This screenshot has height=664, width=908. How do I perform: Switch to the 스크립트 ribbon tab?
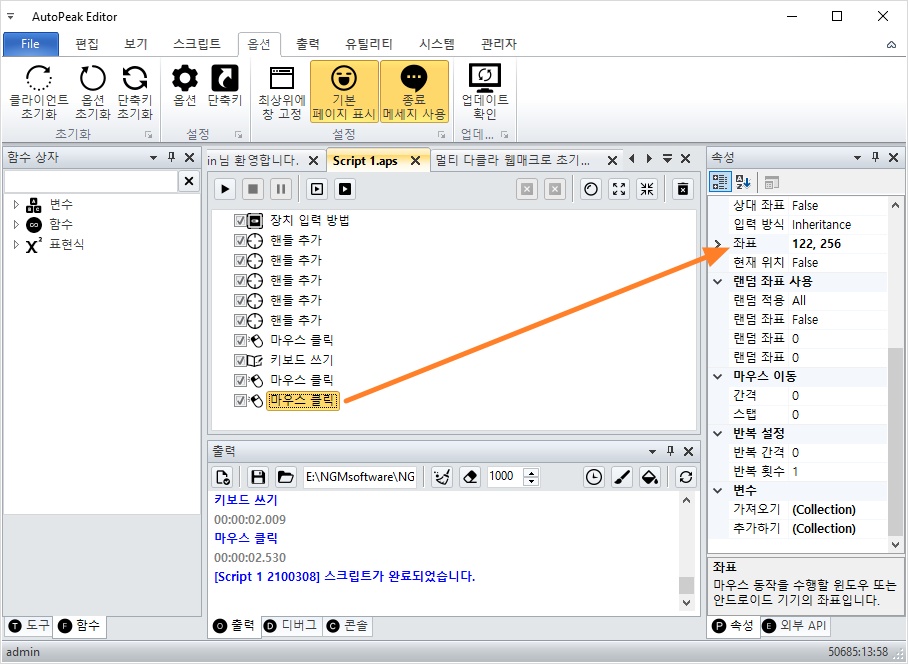(197, 44)
